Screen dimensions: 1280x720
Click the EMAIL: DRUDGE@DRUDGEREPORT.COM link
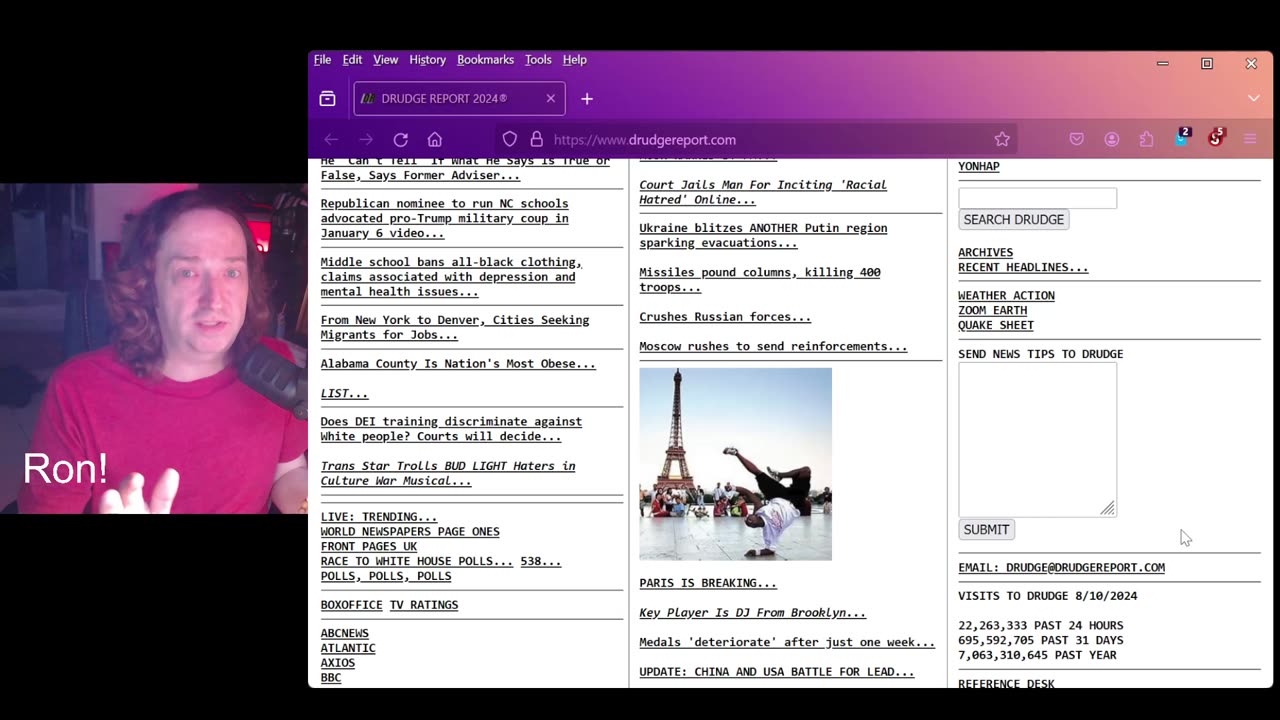pos(1061,568)
